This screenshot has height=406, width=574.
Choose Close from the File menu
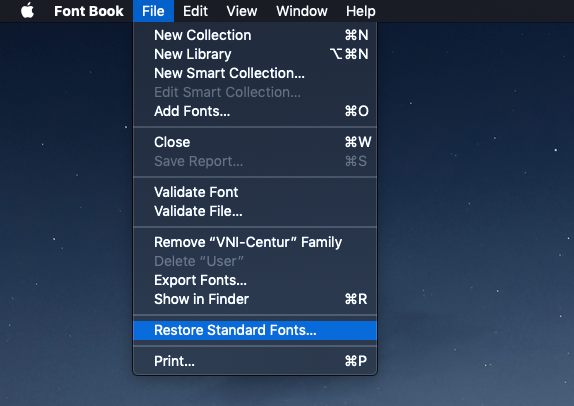255,142
